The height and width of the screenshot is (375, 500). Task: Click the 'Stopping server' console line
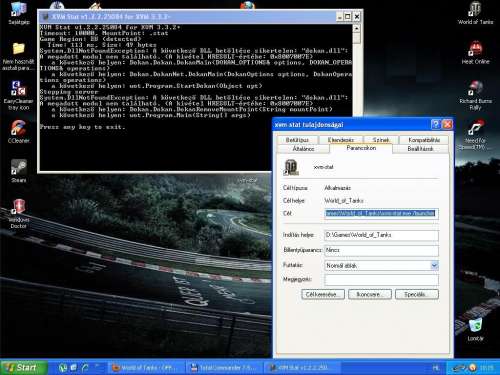69,92
